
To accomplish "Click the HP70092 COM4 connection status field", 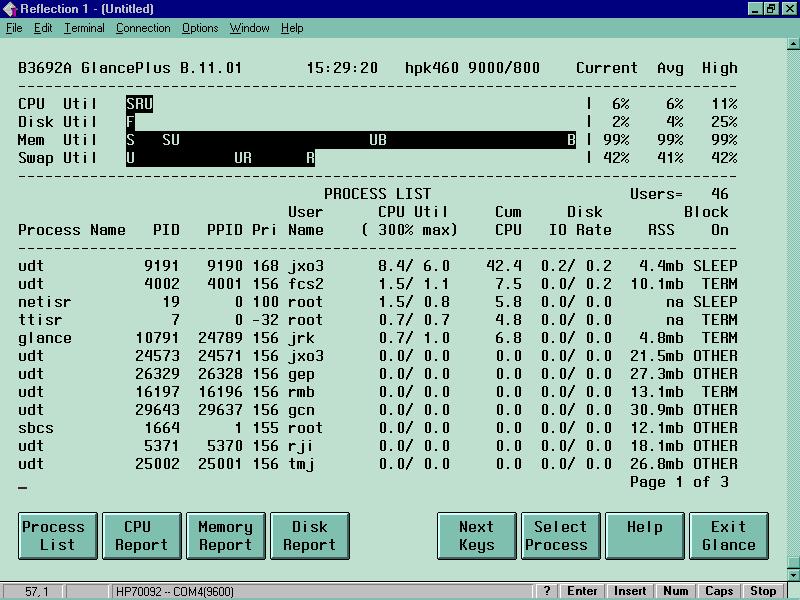I will tap(175, 591).
